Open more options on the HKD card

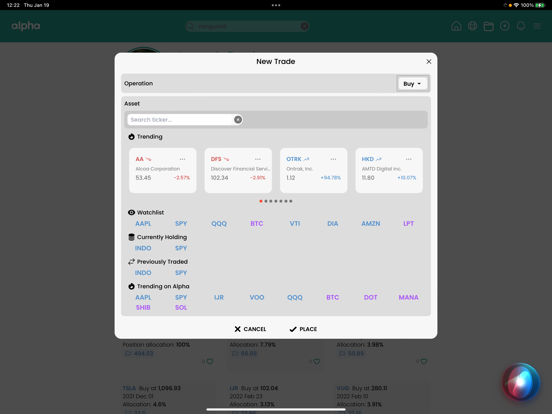[x=408, y=159]
